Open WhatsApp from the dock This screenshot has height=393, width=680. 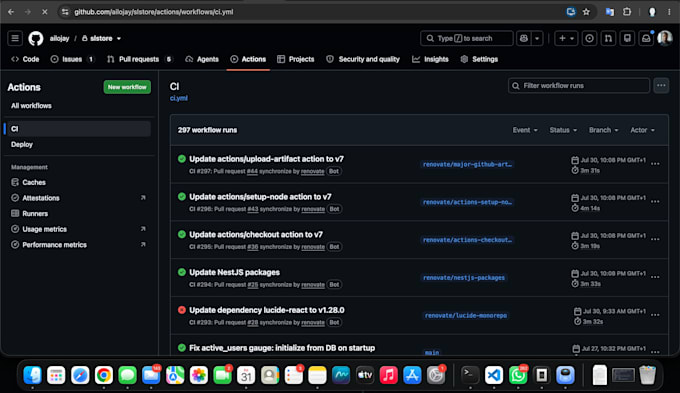(x=518, y=375)
